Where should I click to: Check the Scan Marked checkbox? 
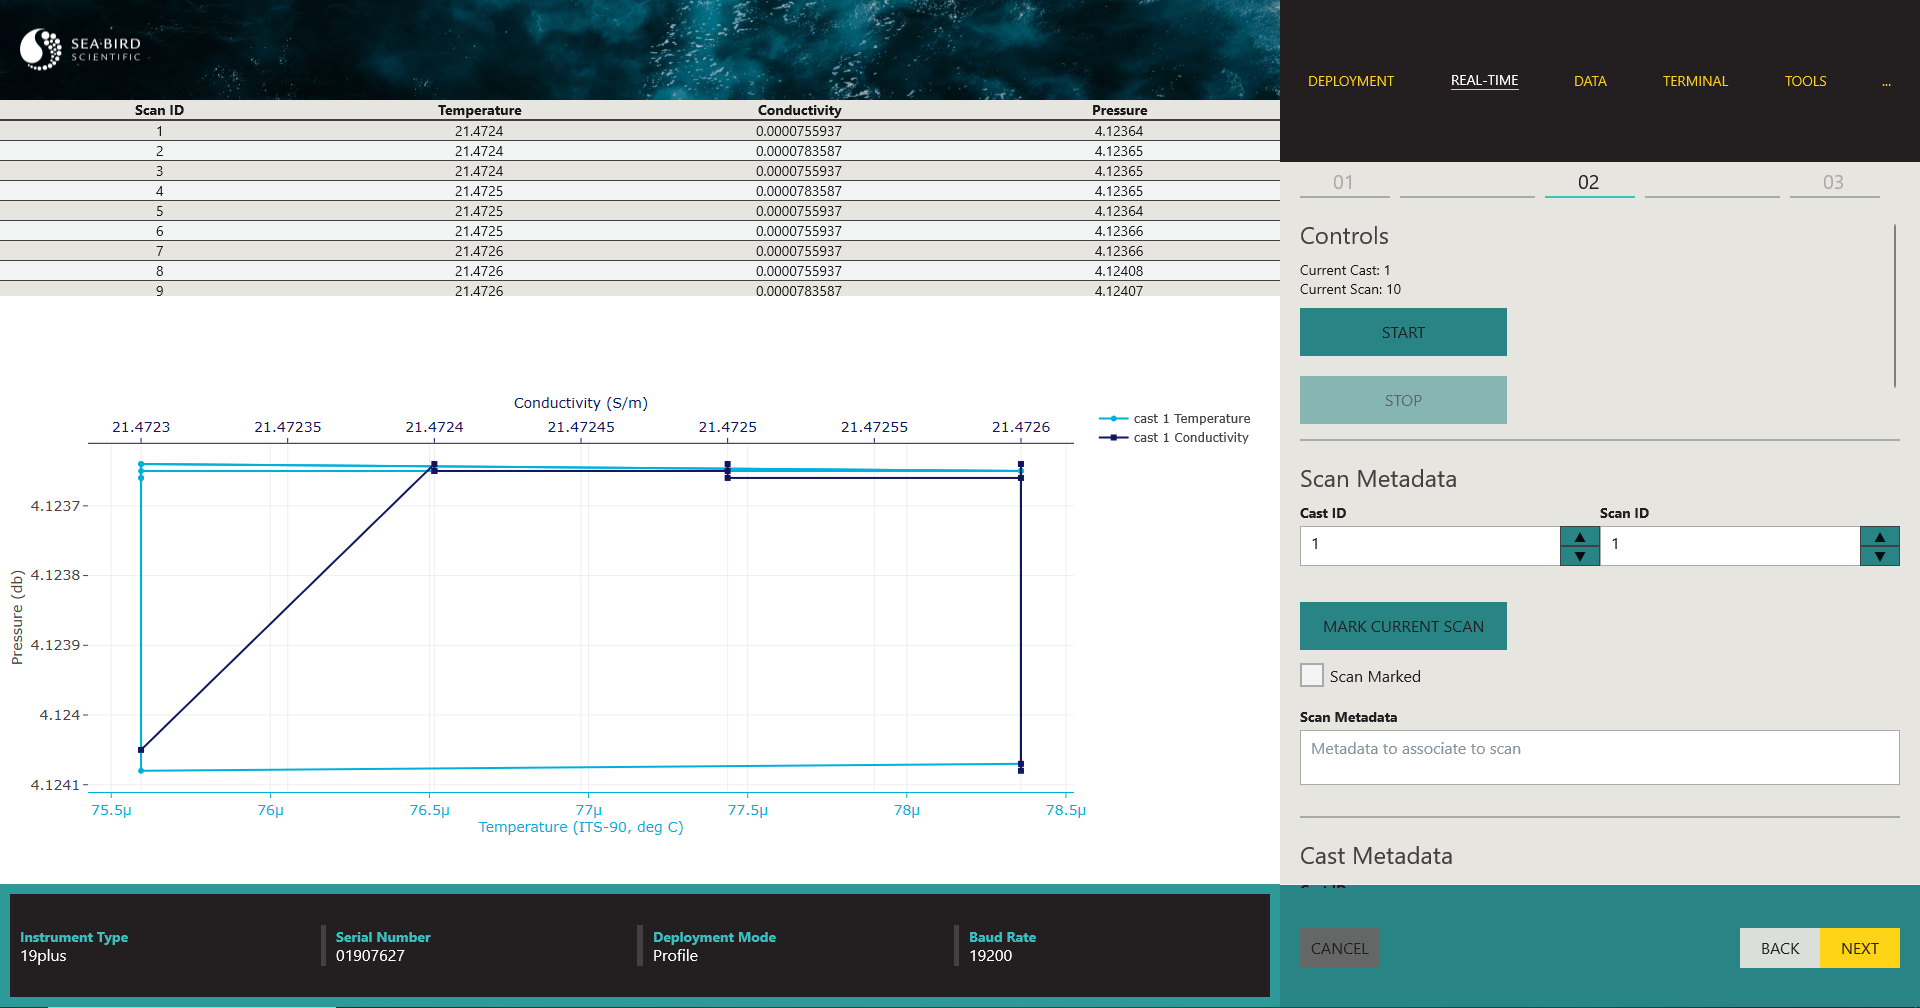tap(1312, 675)
